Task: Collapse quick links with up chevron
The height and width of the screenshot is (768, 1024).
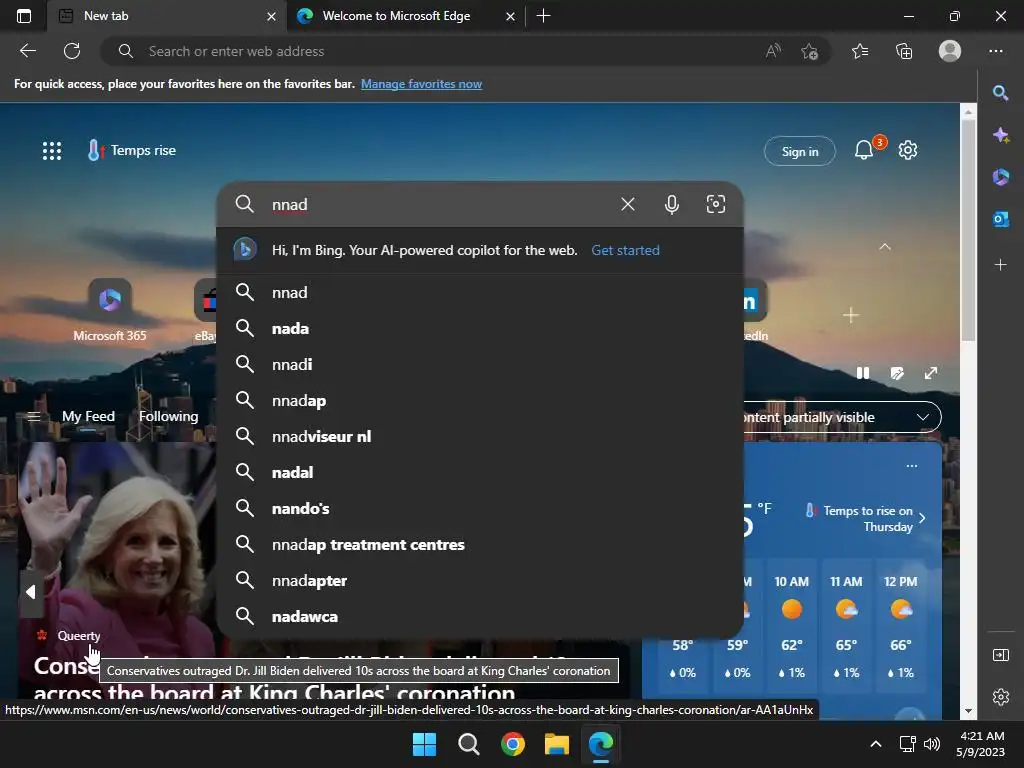Action: 885,247
